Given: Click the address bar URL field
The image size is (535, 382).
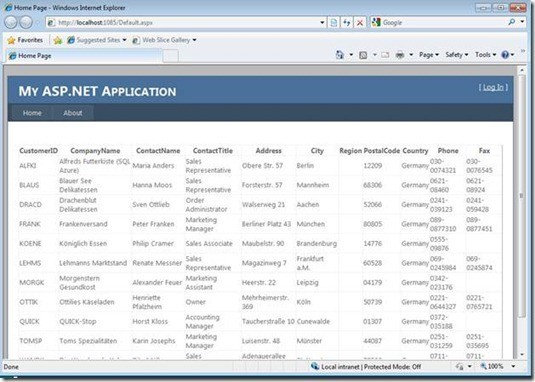Looking at the screenshot, I should click(187, 23).
